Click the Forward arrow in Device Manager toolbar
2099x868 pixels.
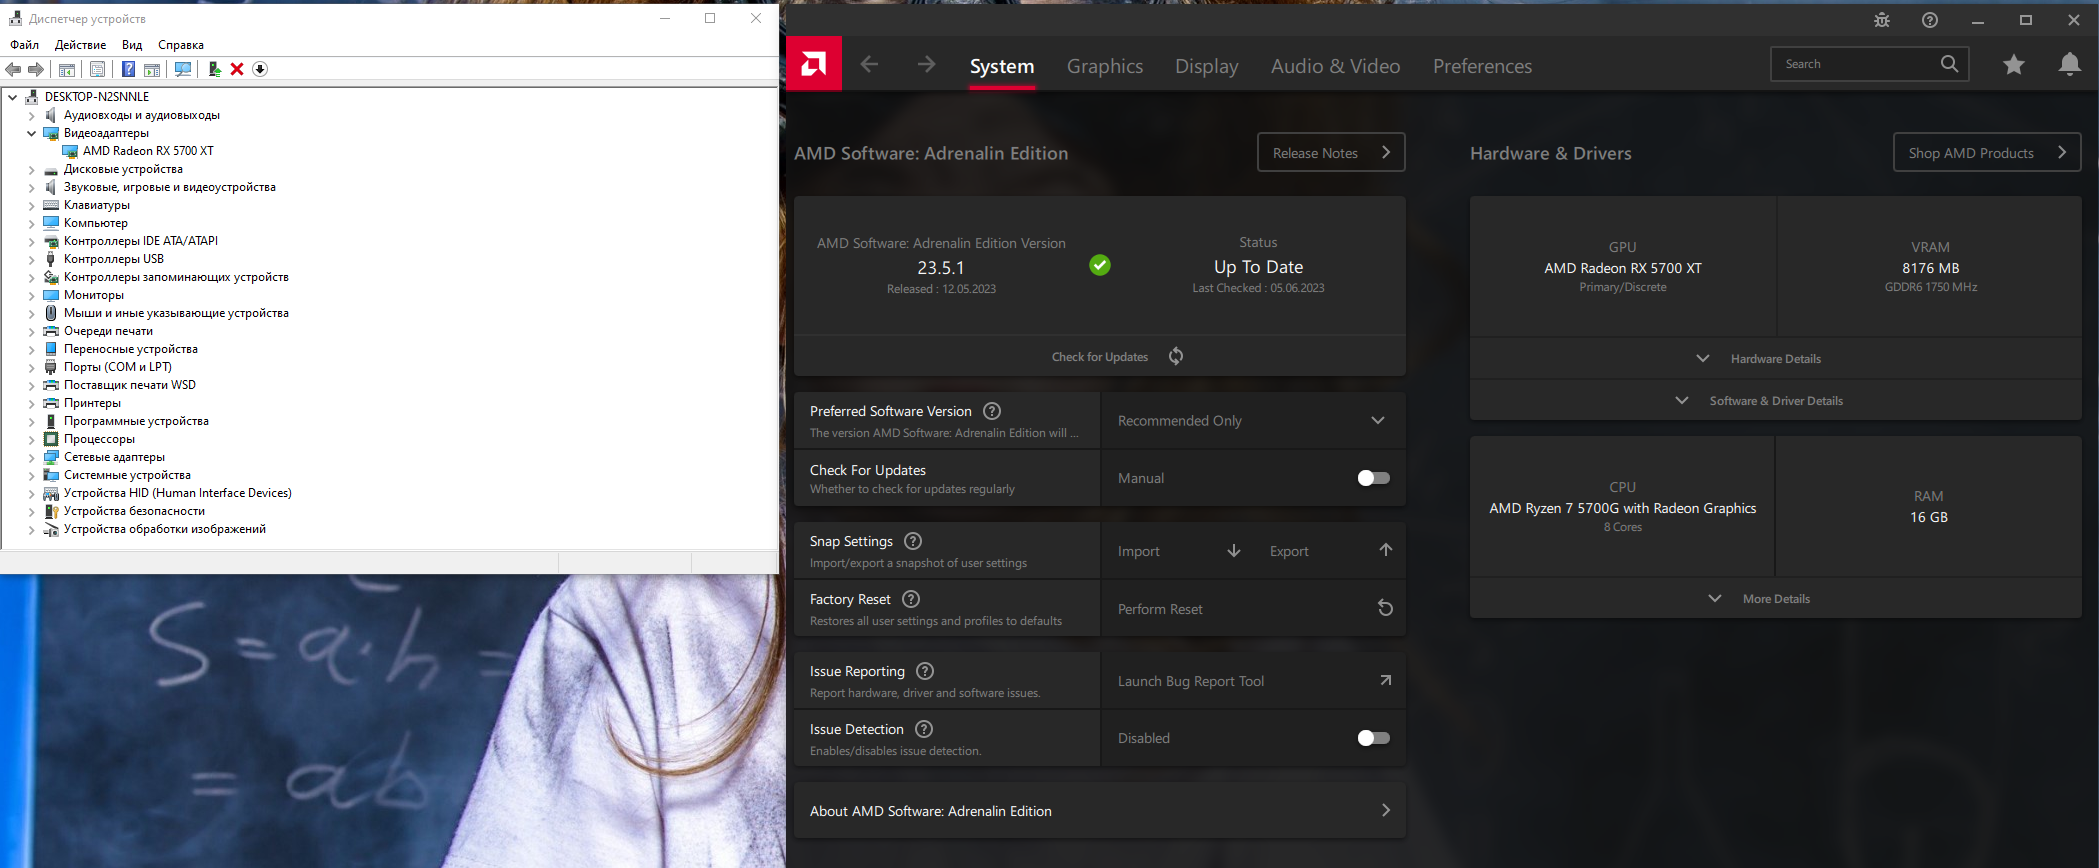point(36,69)
